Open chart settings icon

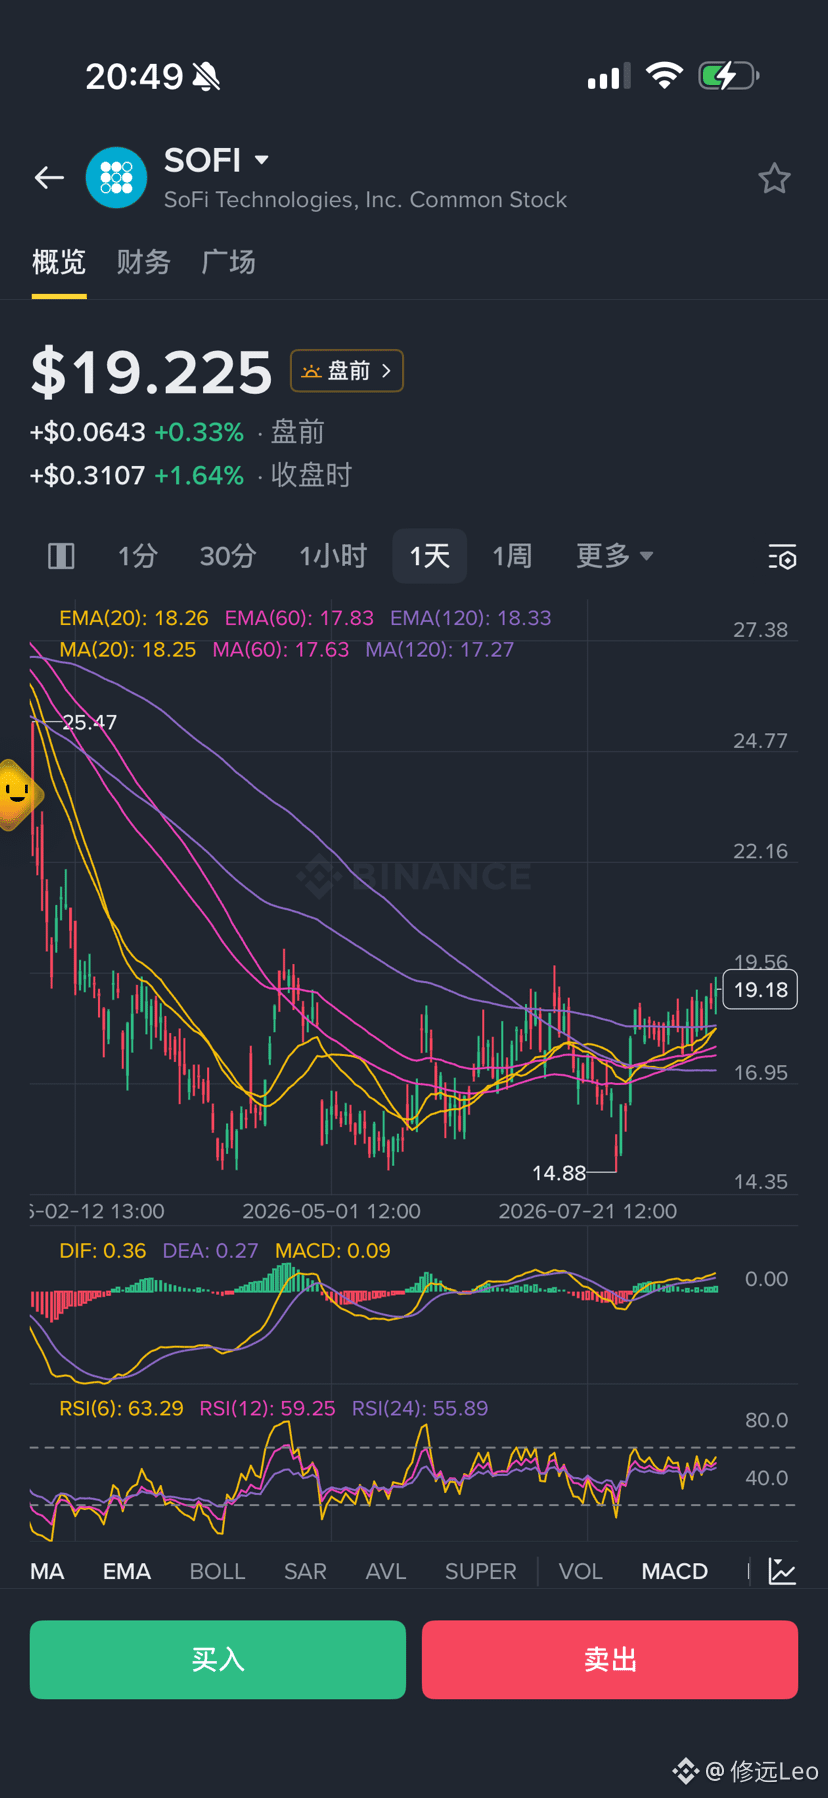(783, 557)
